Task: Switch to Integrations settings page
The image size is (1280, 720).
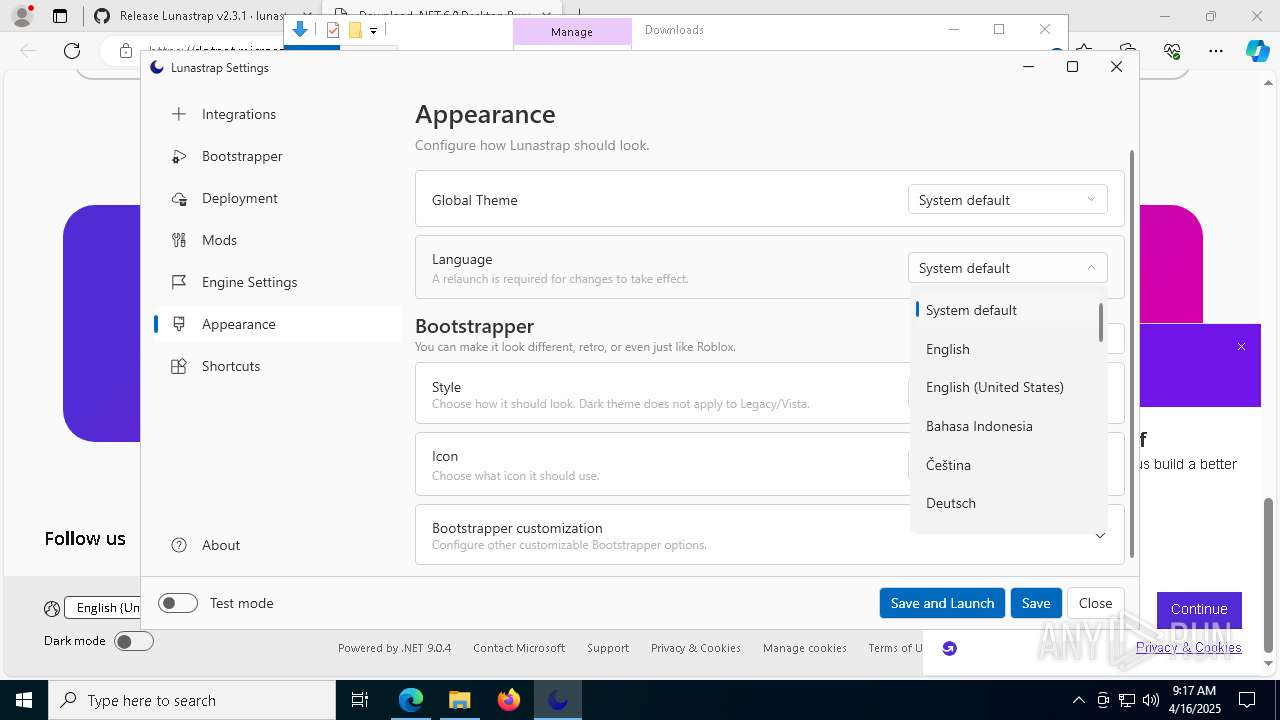Action: click(x=278, y=114)
